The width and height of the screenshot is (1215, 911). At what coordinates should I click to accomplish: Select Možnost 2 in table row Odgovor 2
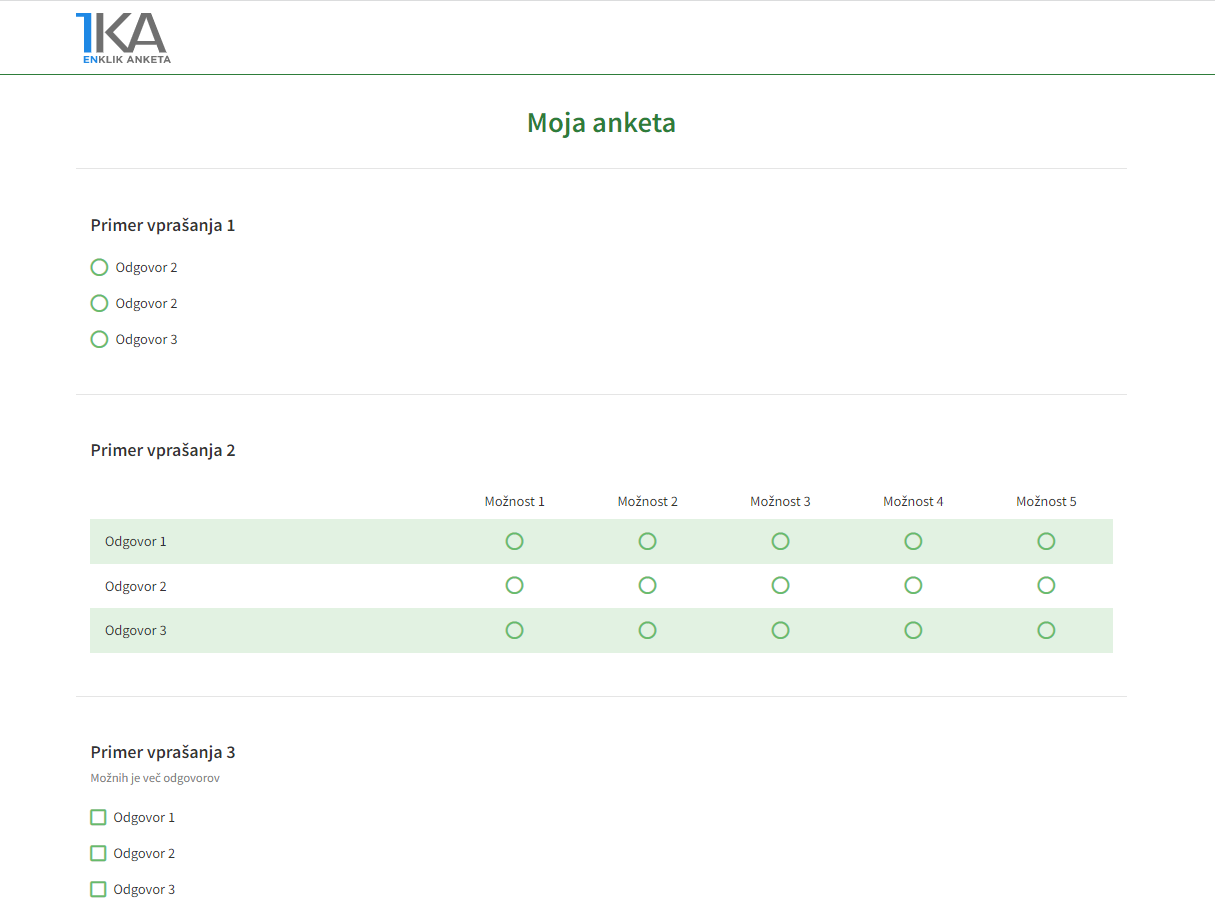pos(647,585)
